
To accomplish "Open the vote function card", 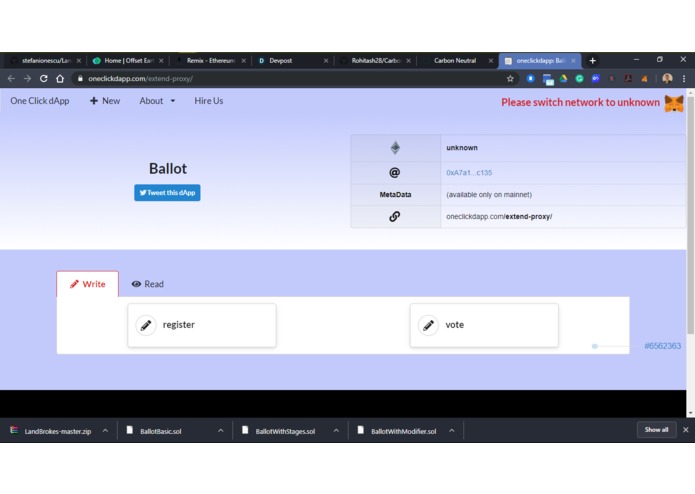I will pos(484,325).
